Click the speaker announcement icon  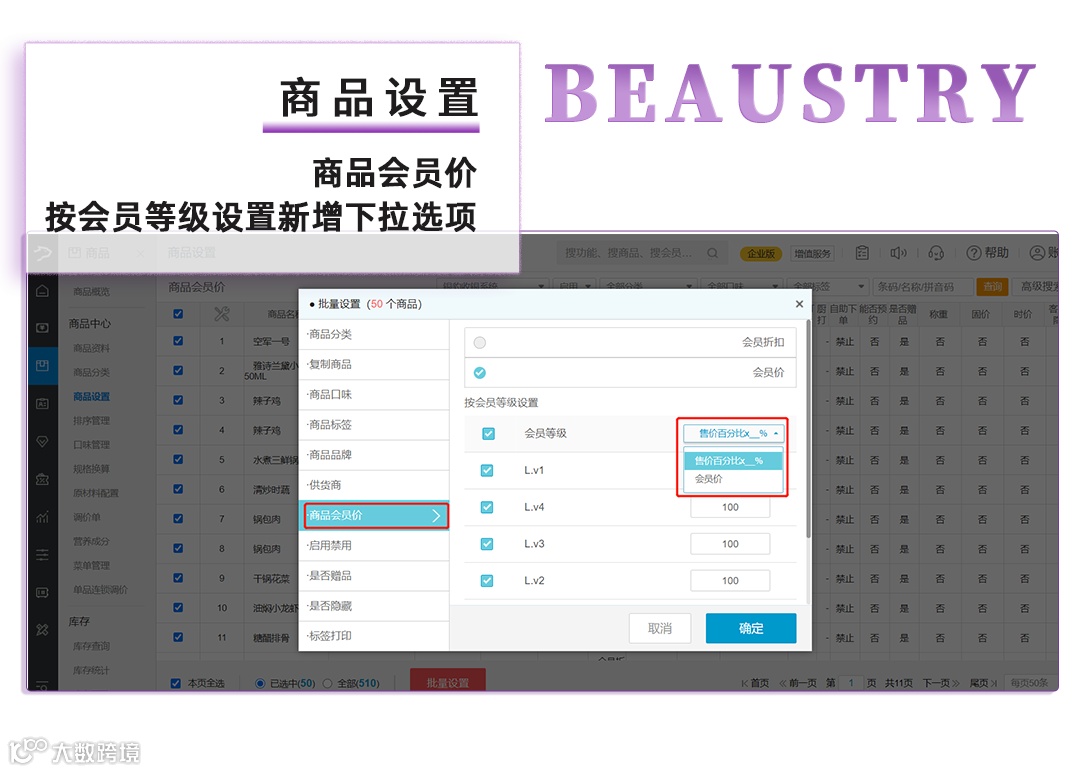898,253
